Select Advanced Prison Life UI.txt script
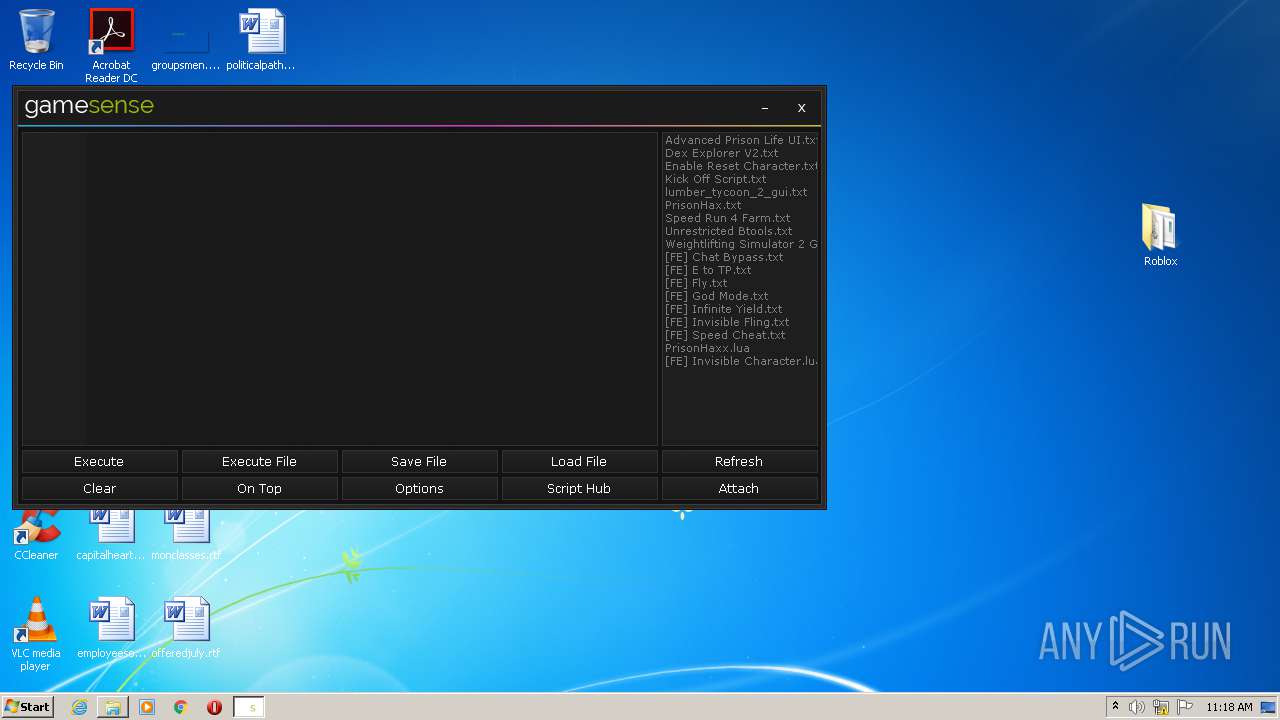 [741, 140]
